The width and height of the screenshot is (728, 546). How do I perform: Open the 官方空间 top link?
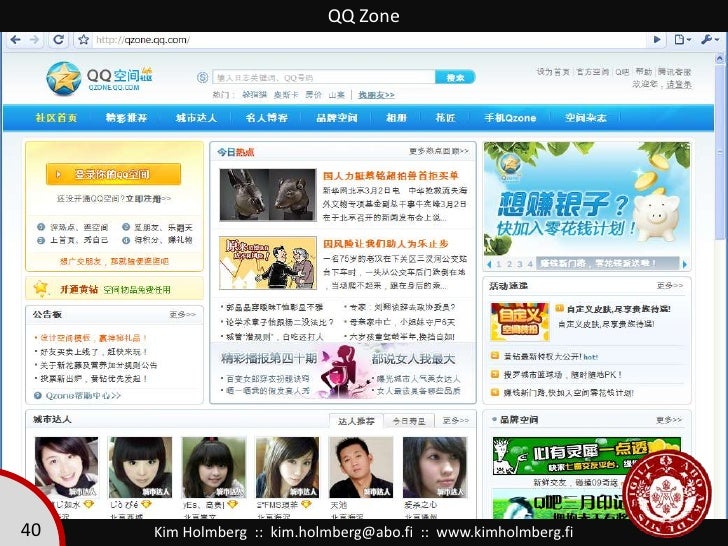(592, 72)
